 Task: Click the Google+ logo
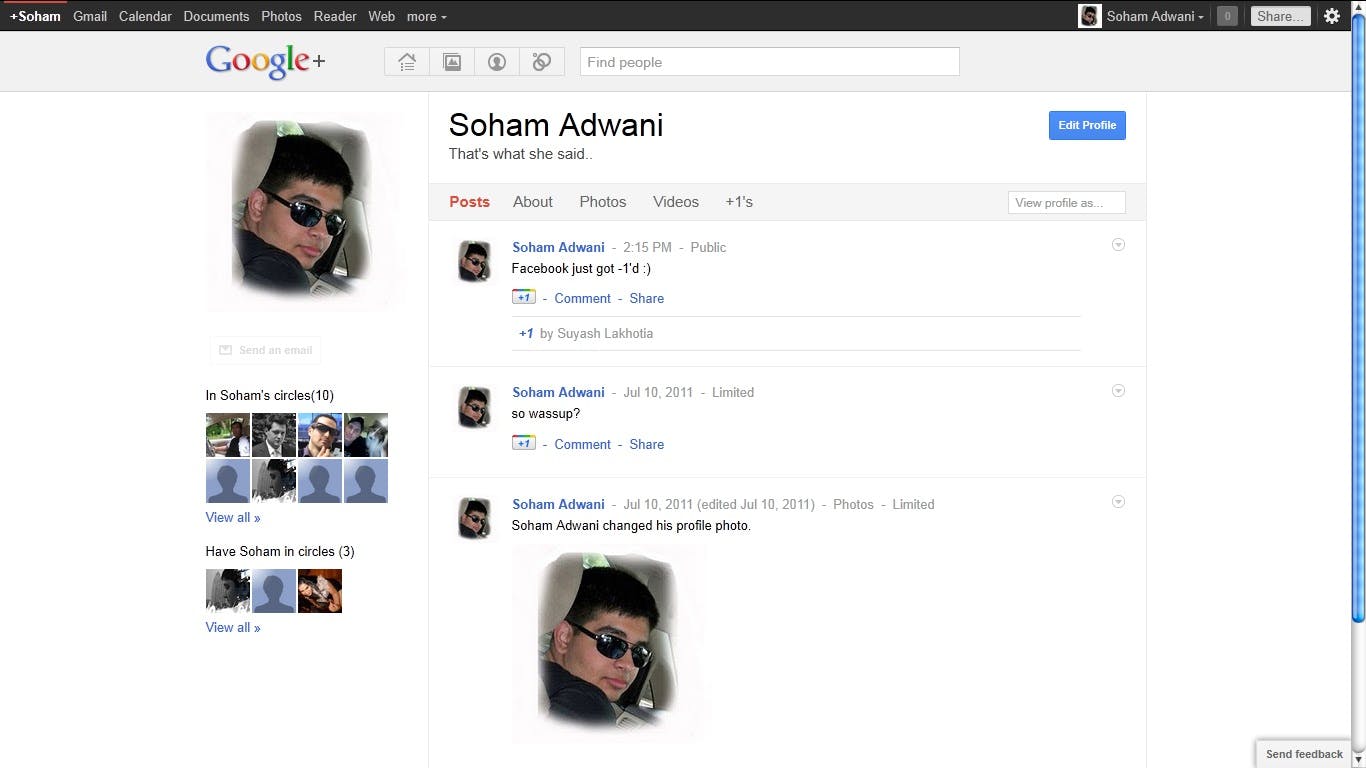(265, 62)
